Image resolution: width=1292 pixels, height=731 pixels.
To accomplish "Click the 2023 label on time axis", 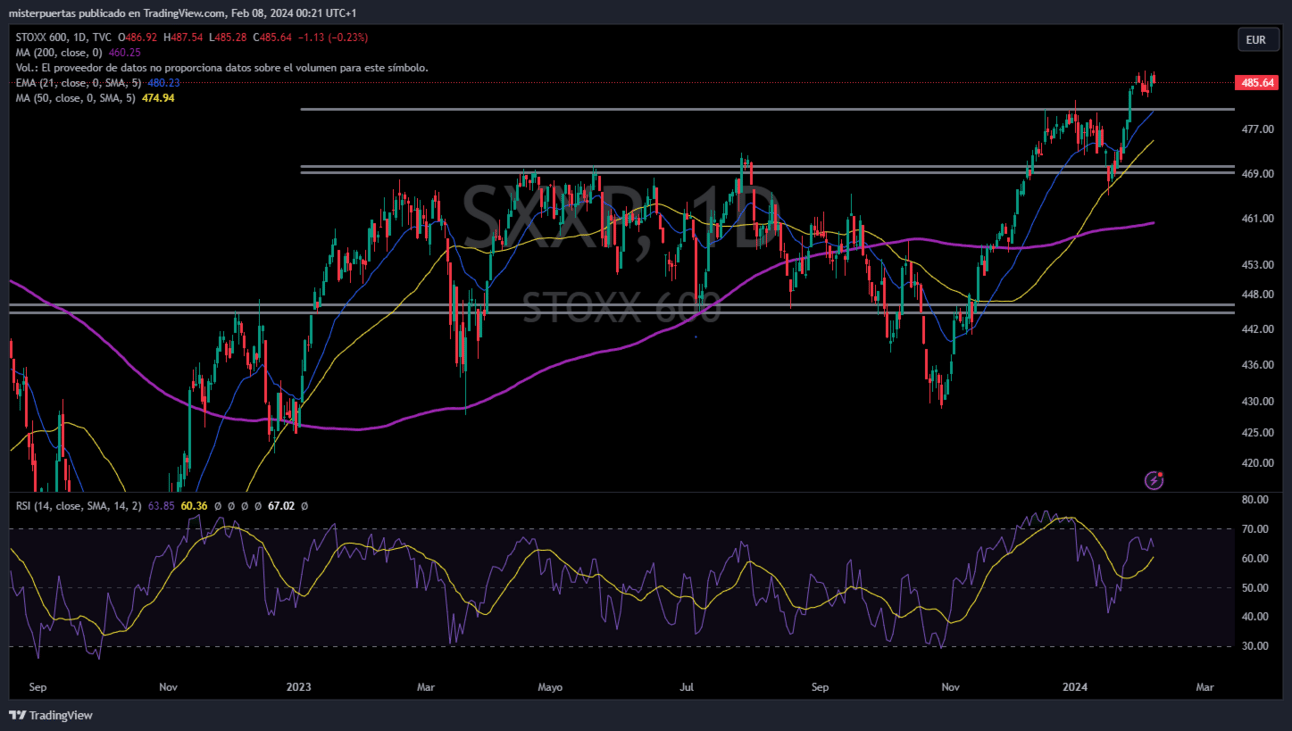I will [x=298, y=687].
